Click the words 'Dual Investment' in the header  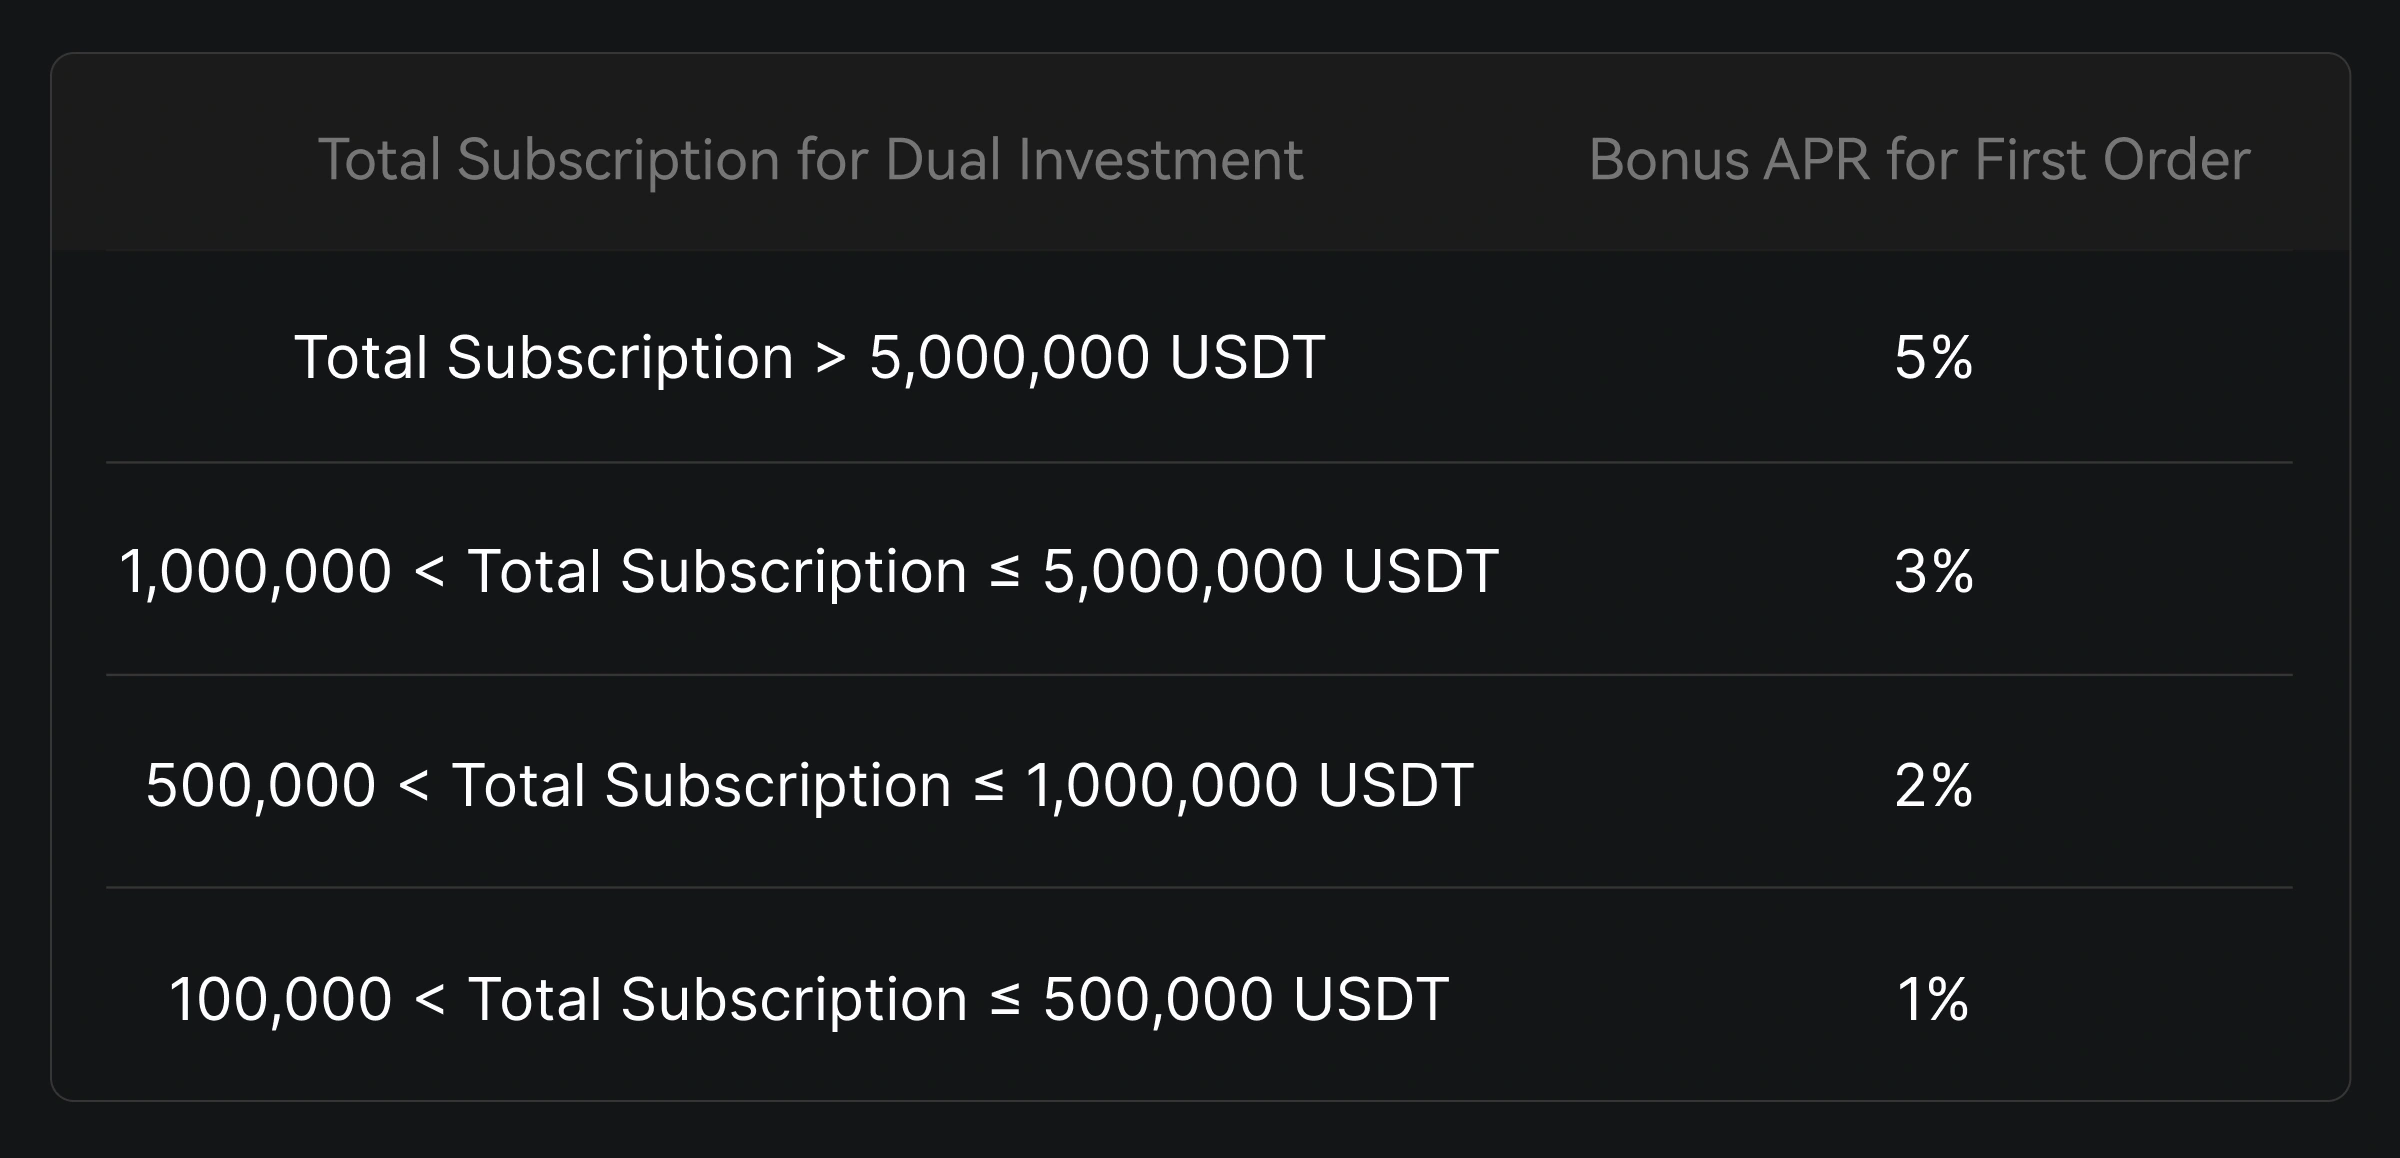tap(1094, 160)
